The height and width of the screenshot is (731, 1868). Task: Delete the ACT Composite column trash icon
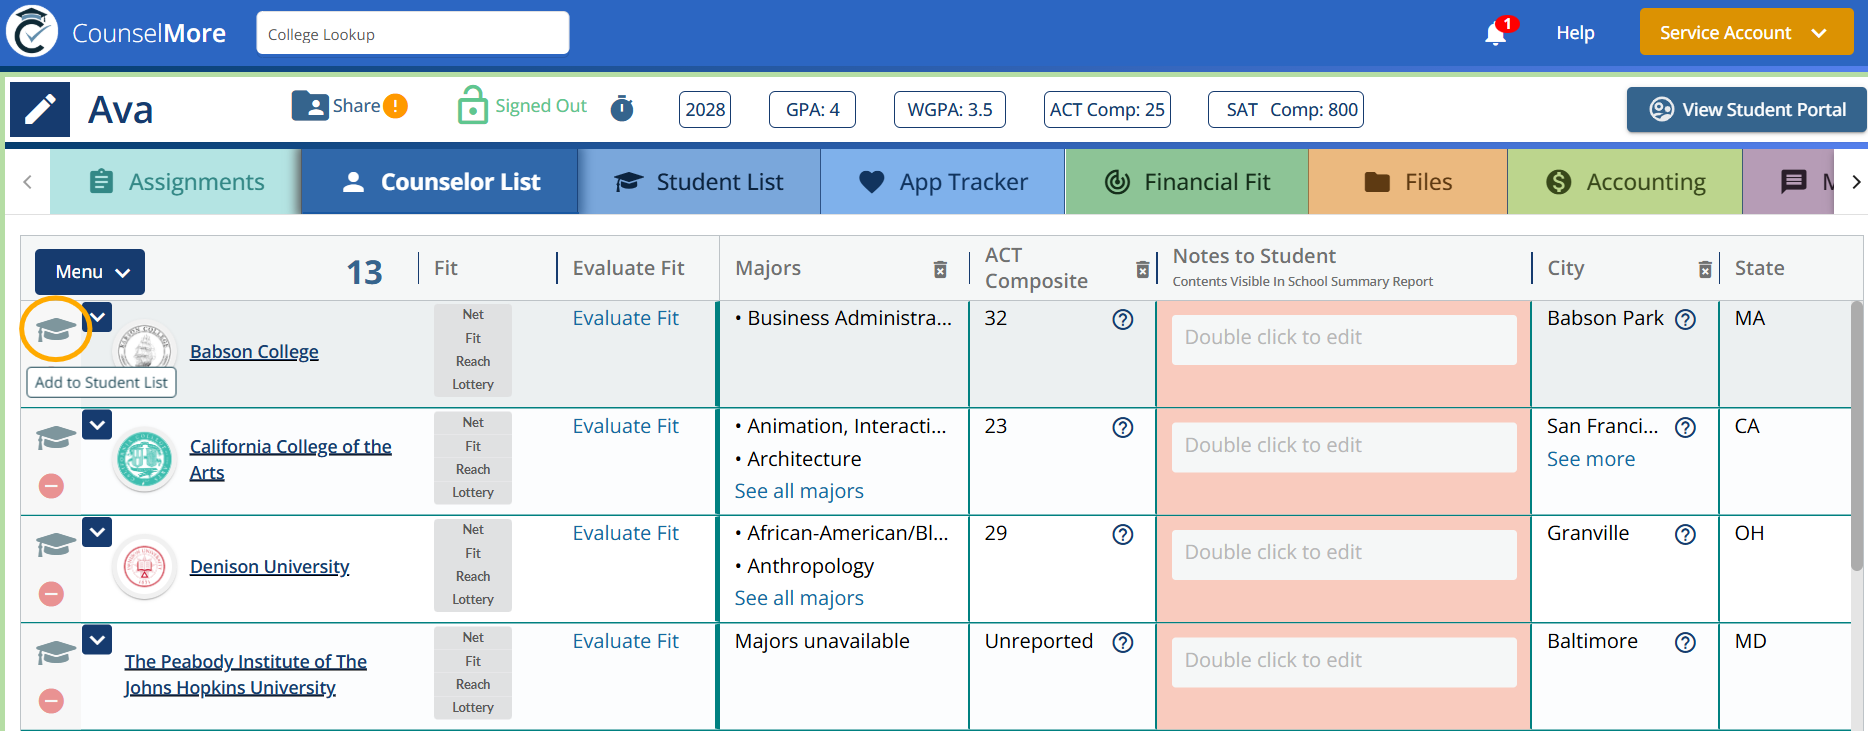(1142, 269)
